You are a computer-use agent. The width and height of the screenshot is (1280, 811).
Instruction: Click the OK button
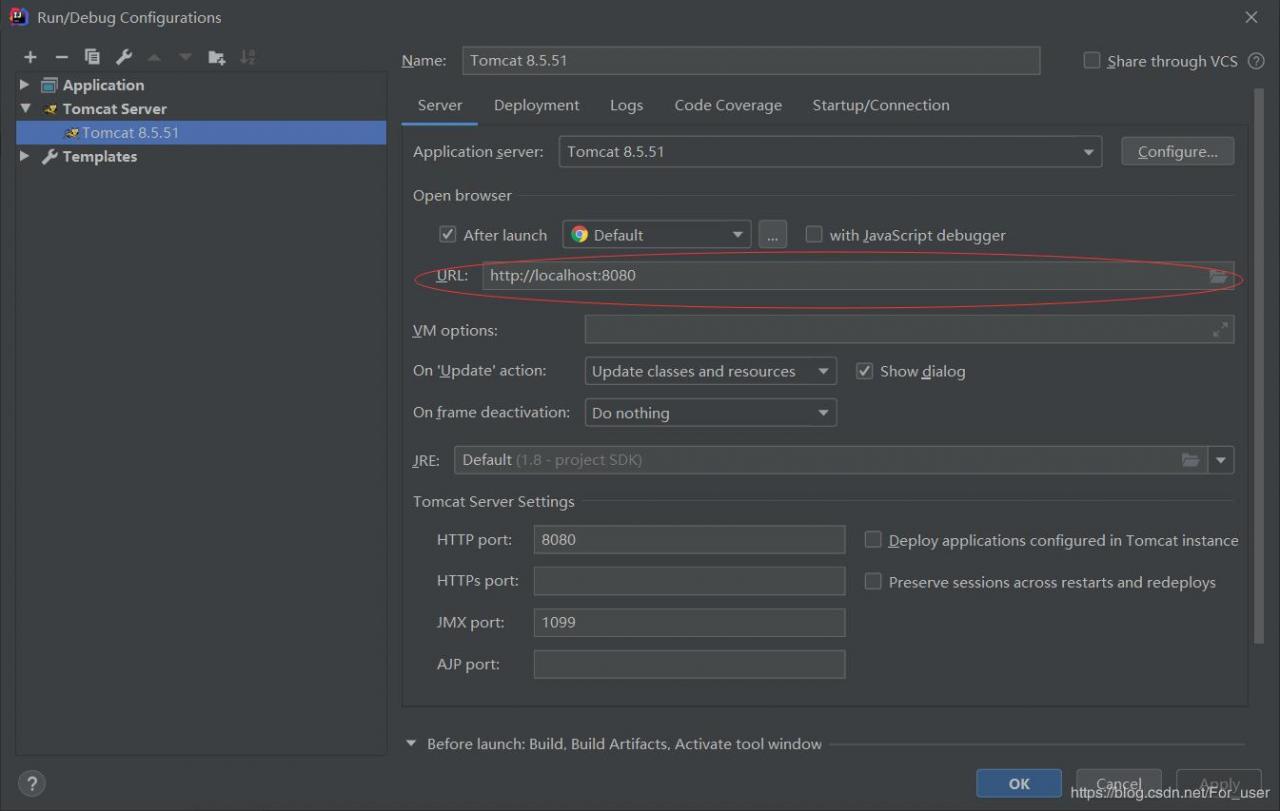[1019, 784]
